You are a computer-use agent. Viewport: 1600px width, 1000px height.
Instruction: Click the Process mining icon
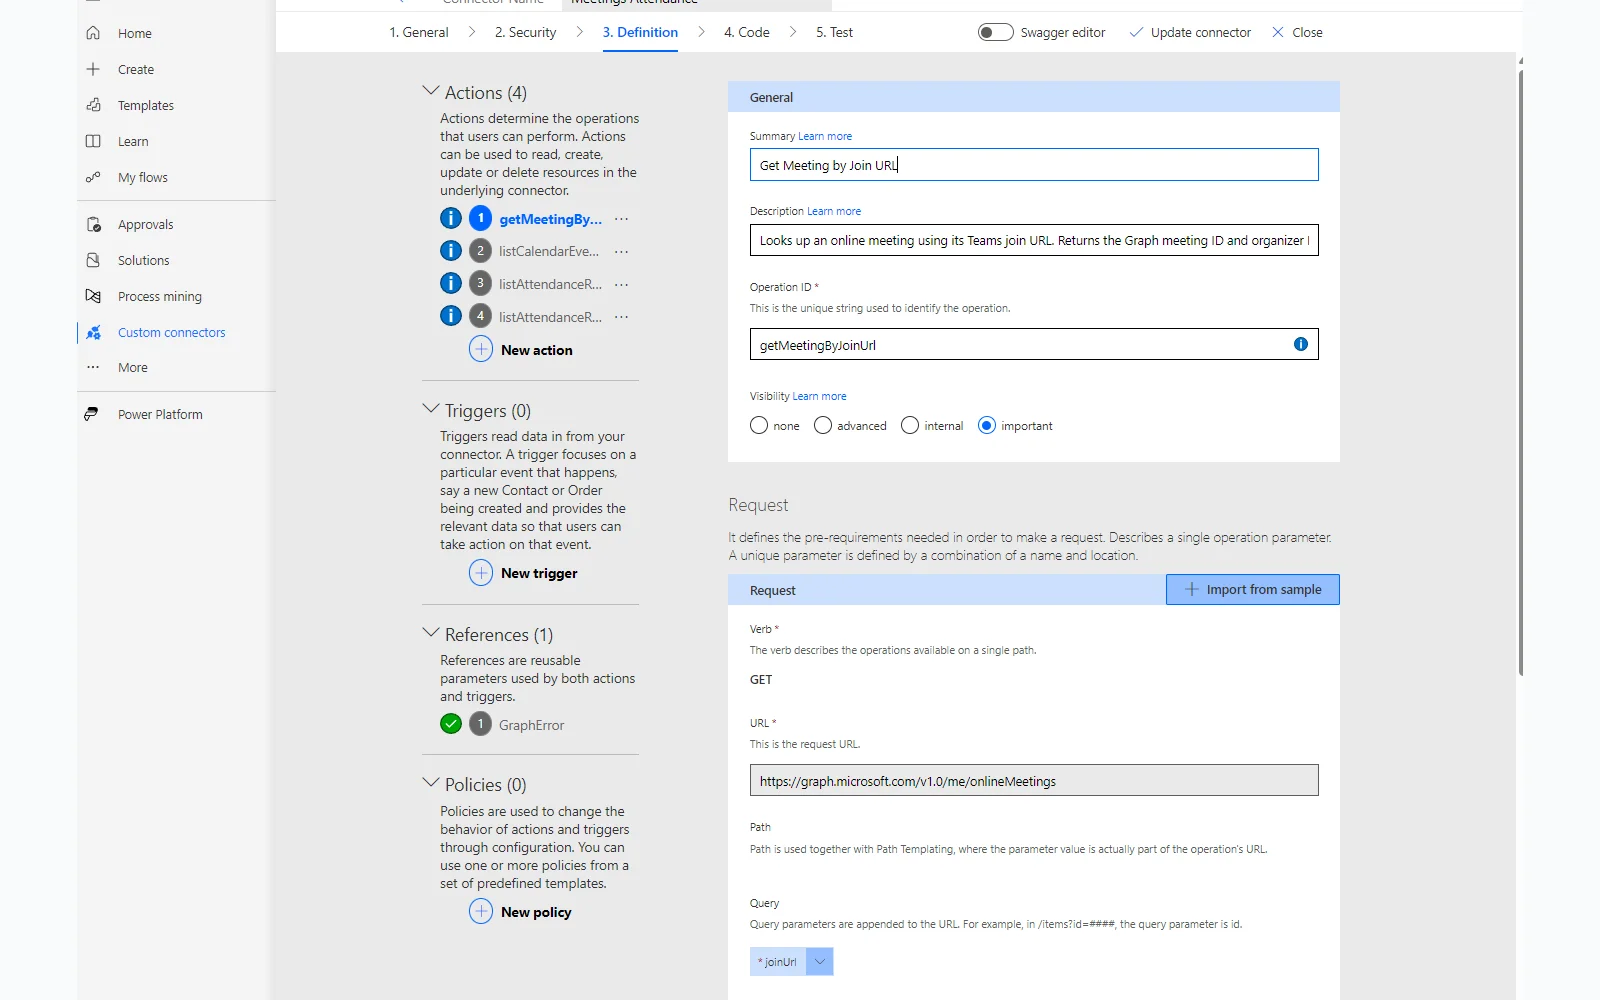point(93,296)
